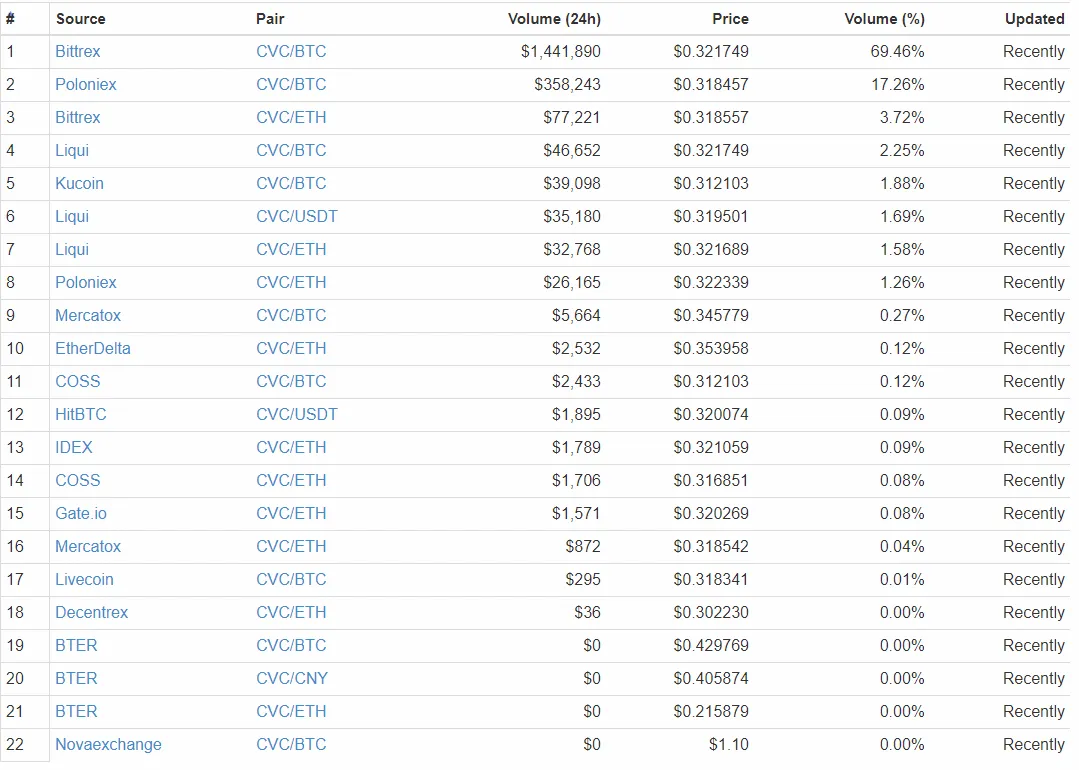Open the CVC/BTC pair in row 1
This screenshot has height=770, width=1079.
point(291,52)
